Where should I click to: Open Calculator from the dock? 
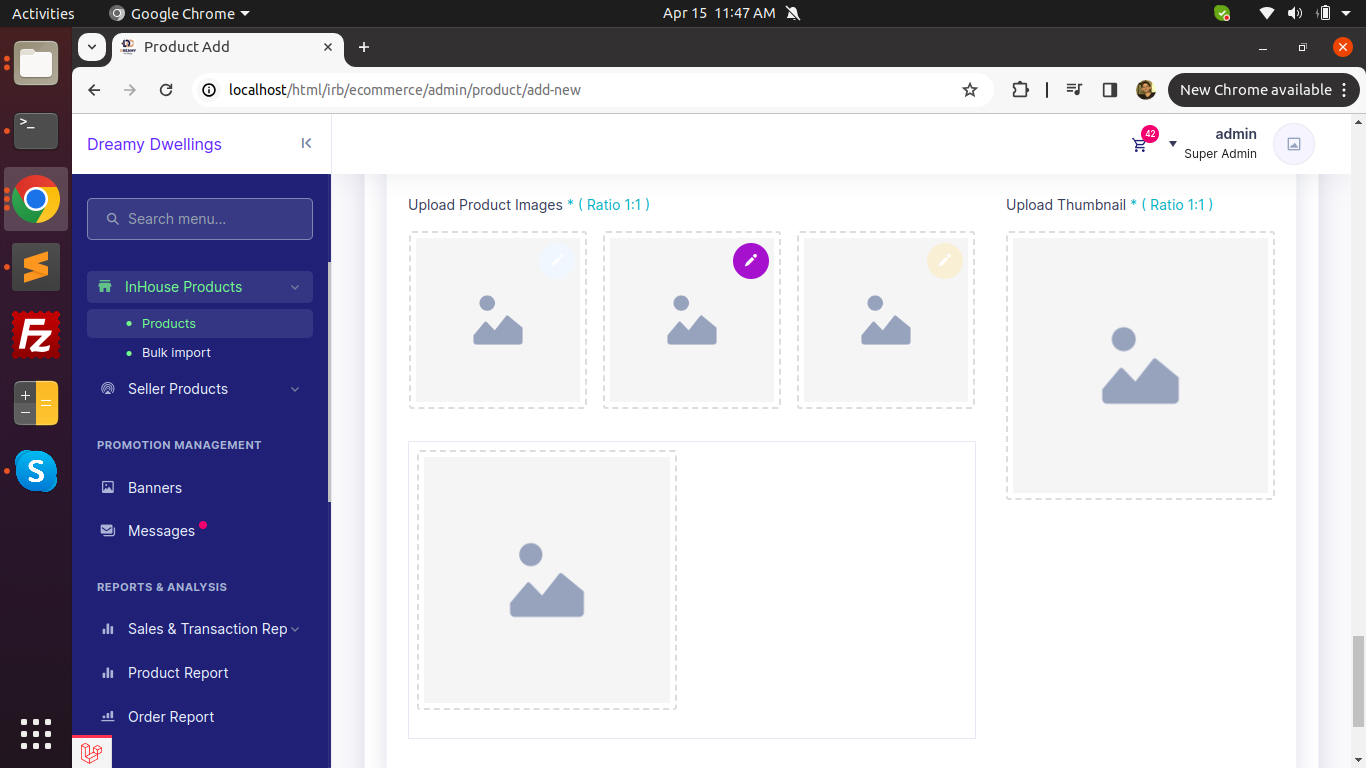(x=36, y=403)
